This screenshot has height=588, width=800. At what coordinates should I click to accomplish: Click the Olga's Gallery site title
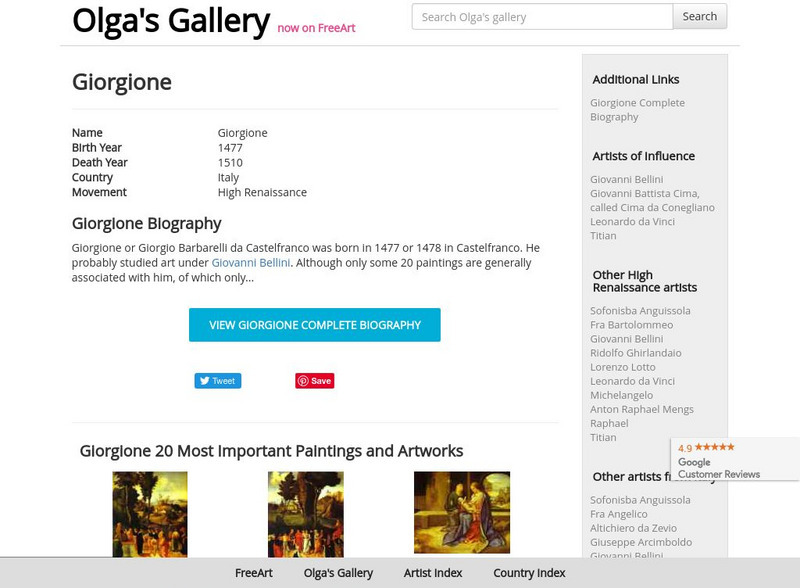tap(171, 20)
